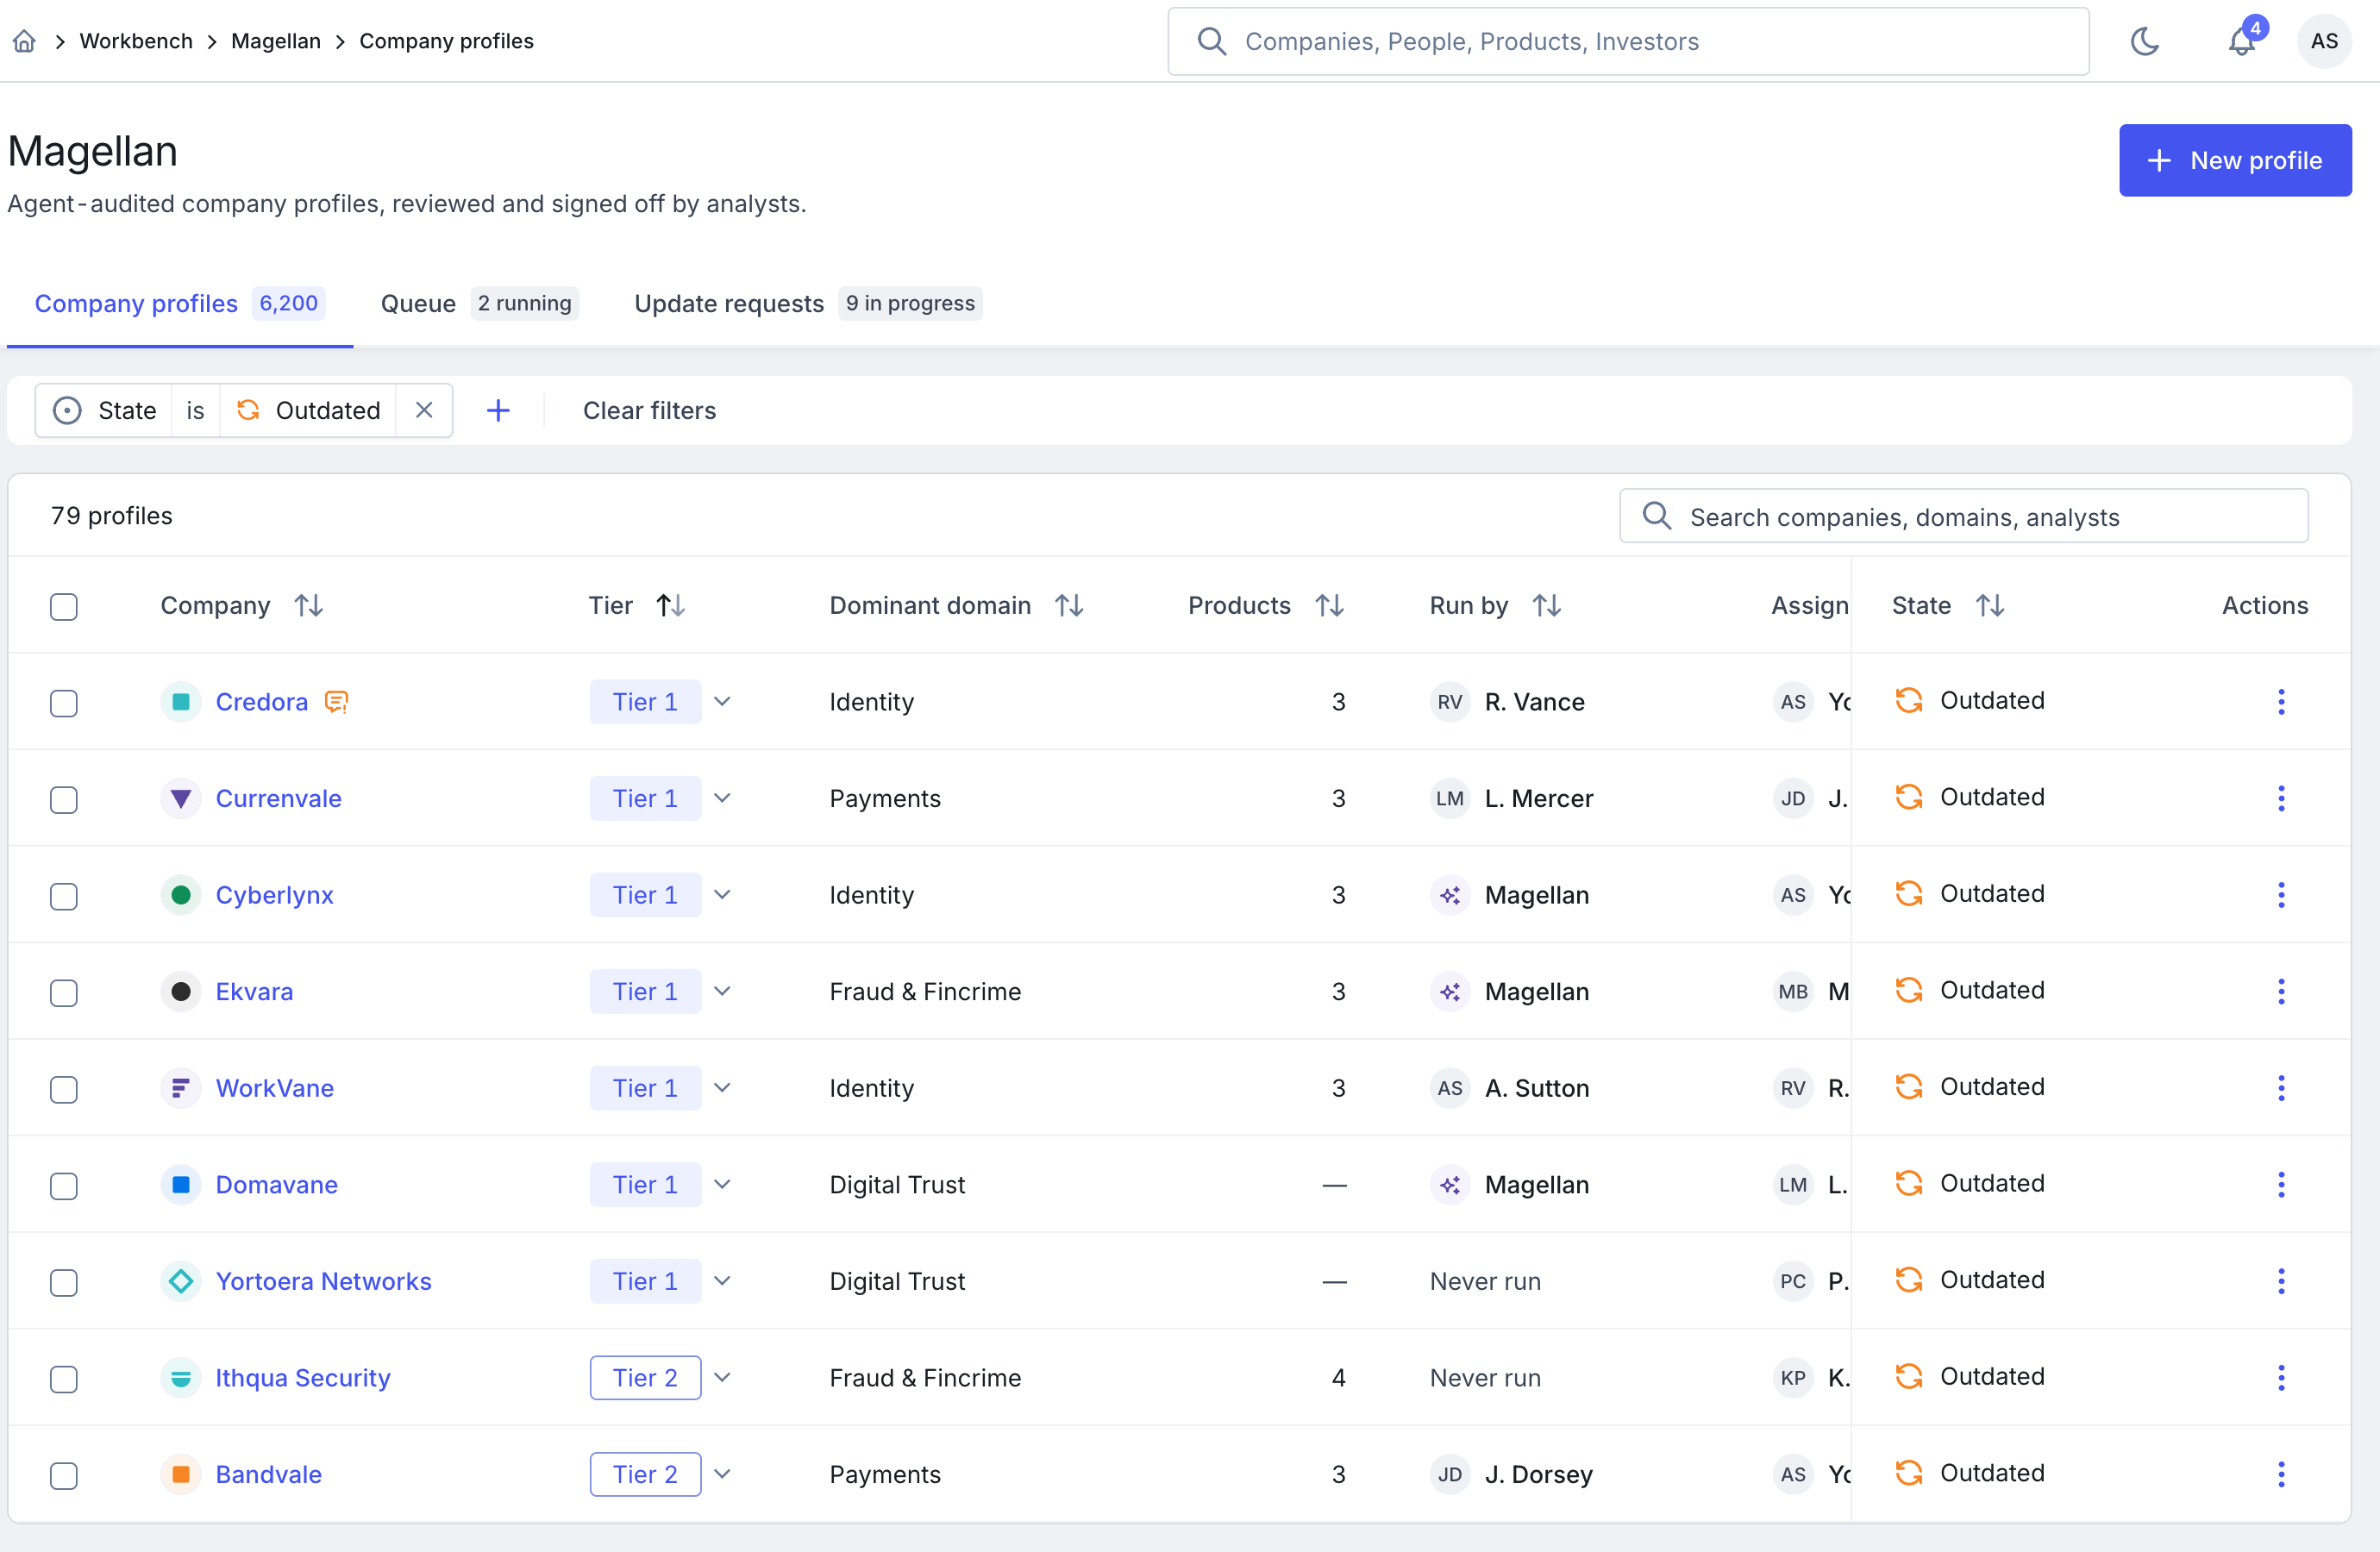Open actions menu for Domavane row
2380x1552 pixels.
[x=2281, y=1185]
